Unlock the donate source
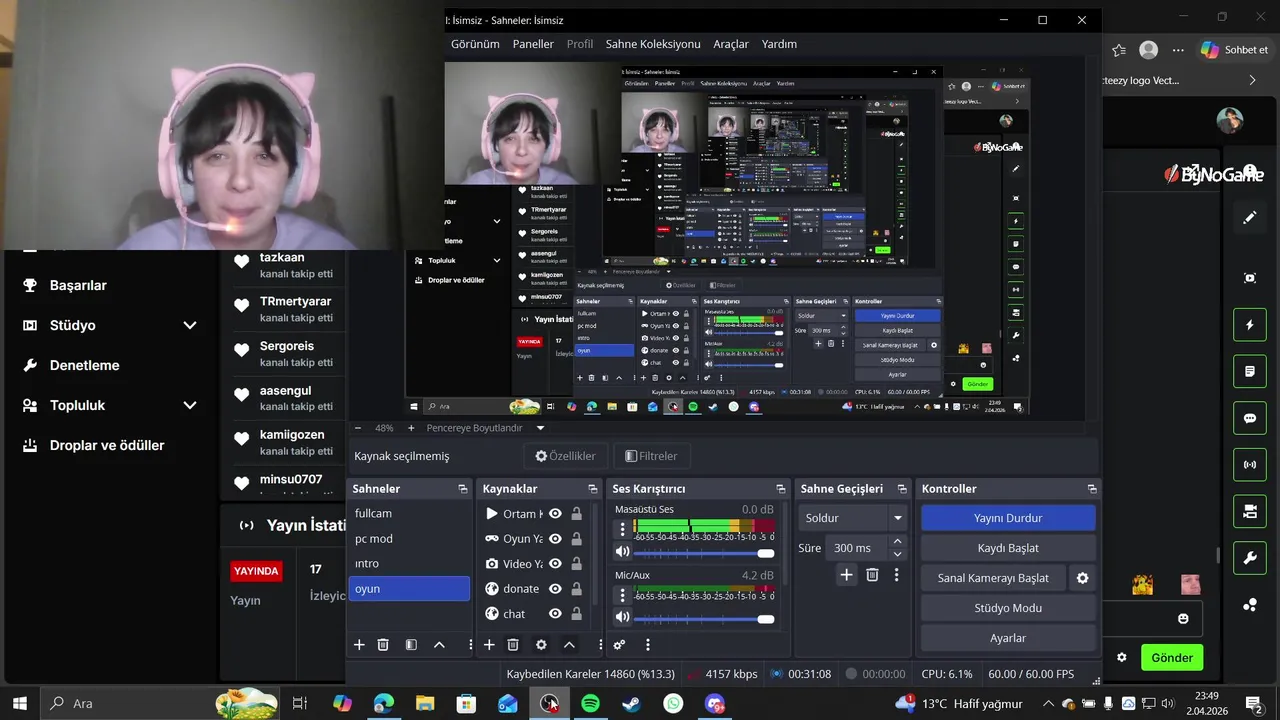Screen dimensions: 1280x720 (577, 589)
